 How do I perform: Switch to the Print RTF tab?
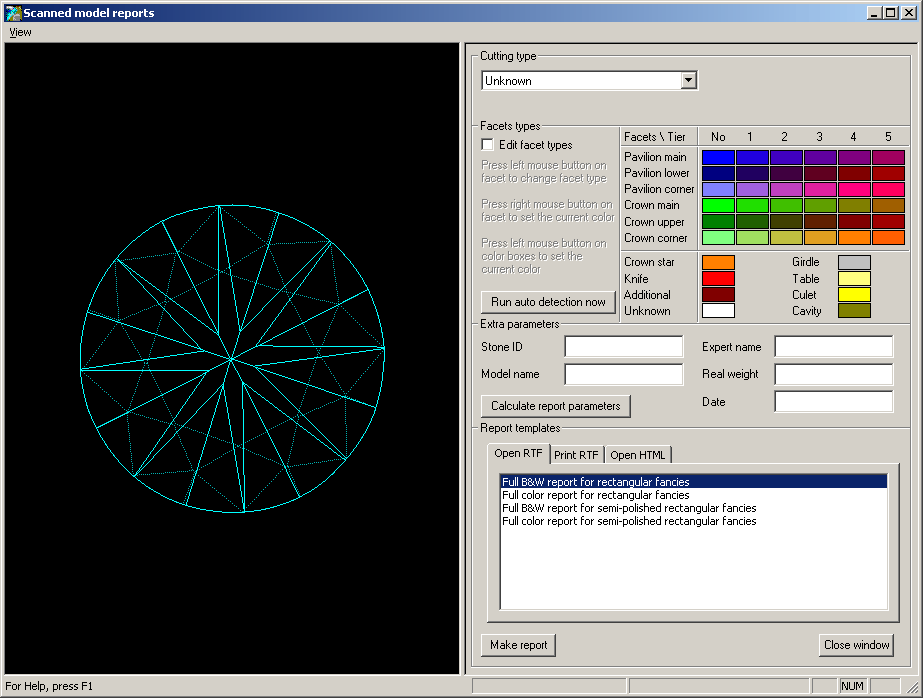tap(576, 455)
